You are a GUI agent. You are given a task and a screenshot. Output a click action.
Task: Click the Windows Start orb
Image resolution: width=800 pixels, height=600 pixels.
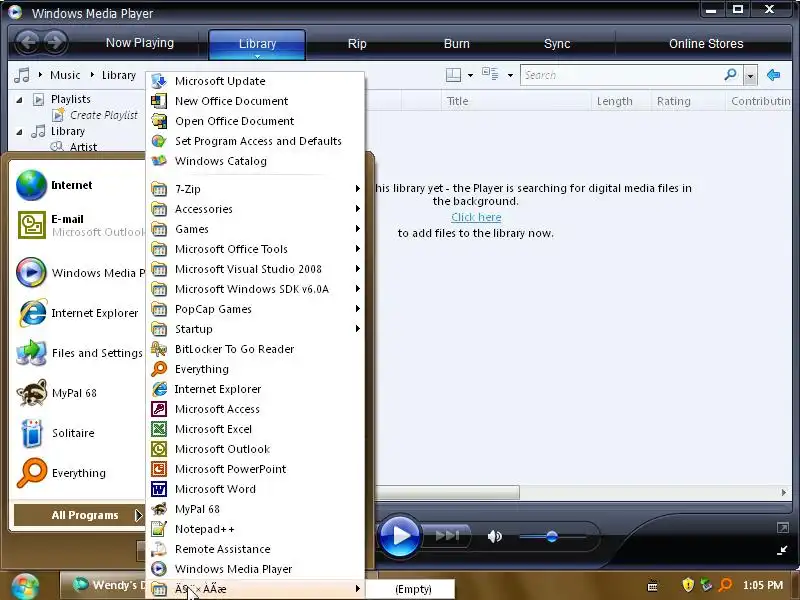[24, 587]
